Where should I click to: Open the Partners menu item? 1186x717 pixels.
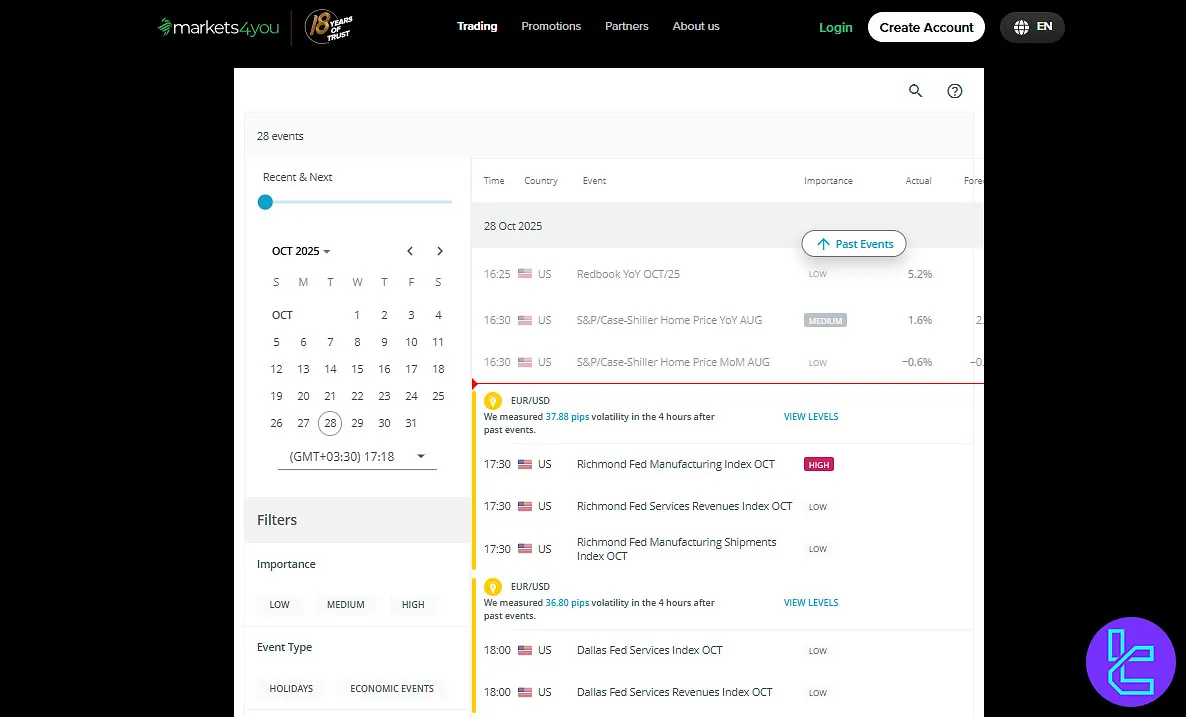(627, 26)
